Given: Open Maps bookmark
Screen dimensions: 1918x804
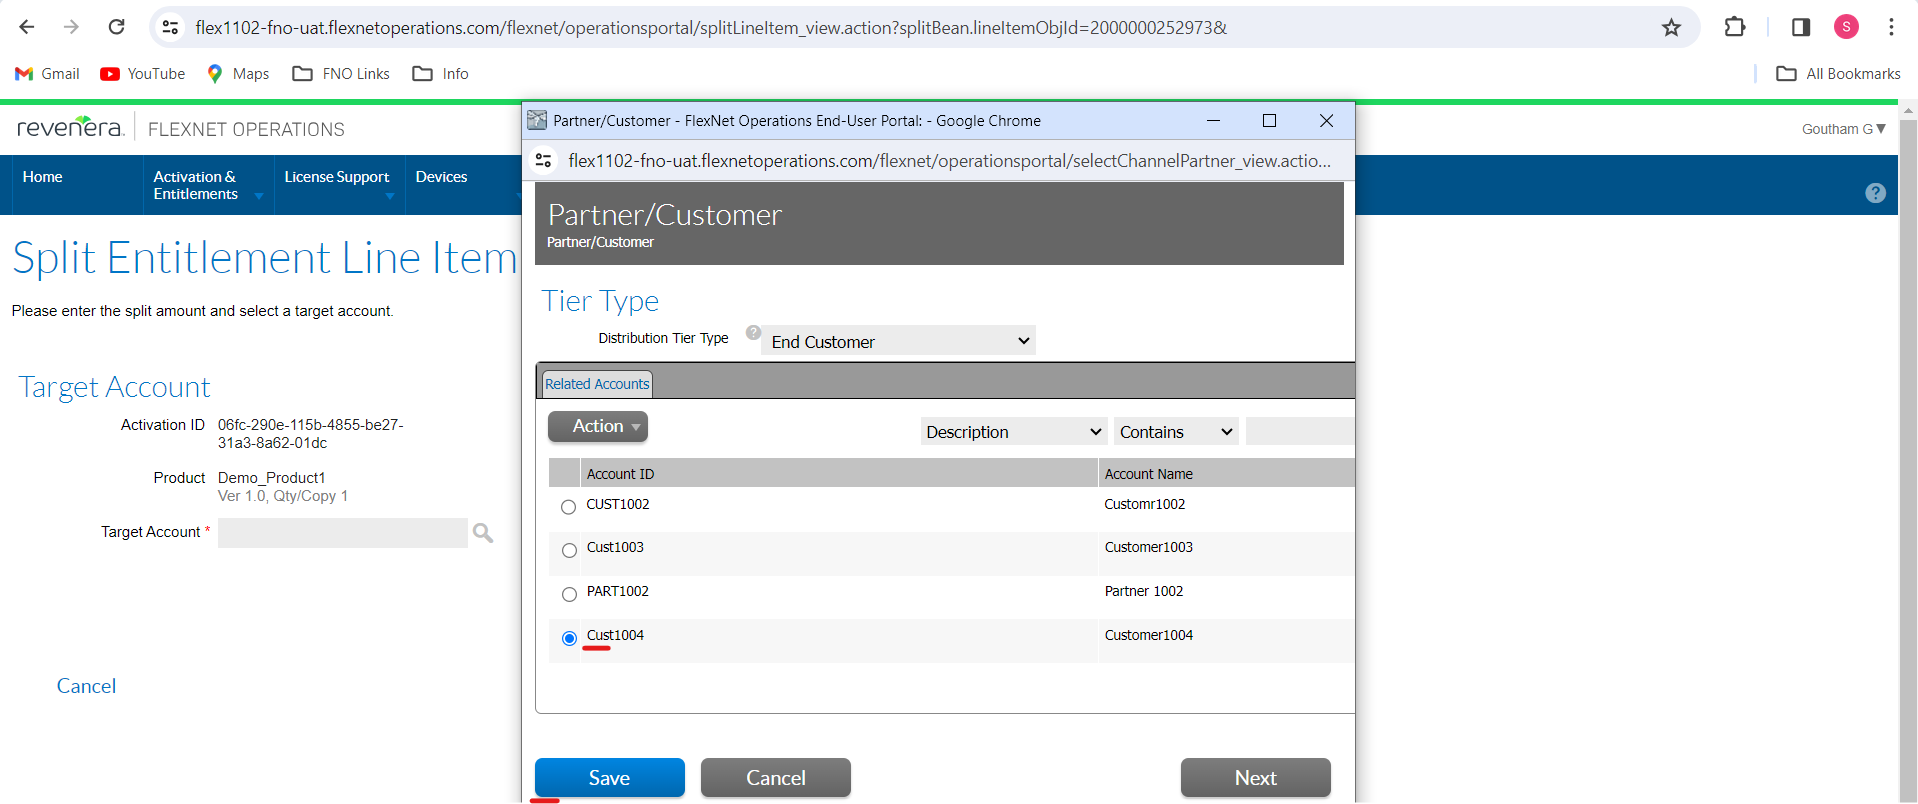Looking at the screenshot, I should tap(238, 74).
